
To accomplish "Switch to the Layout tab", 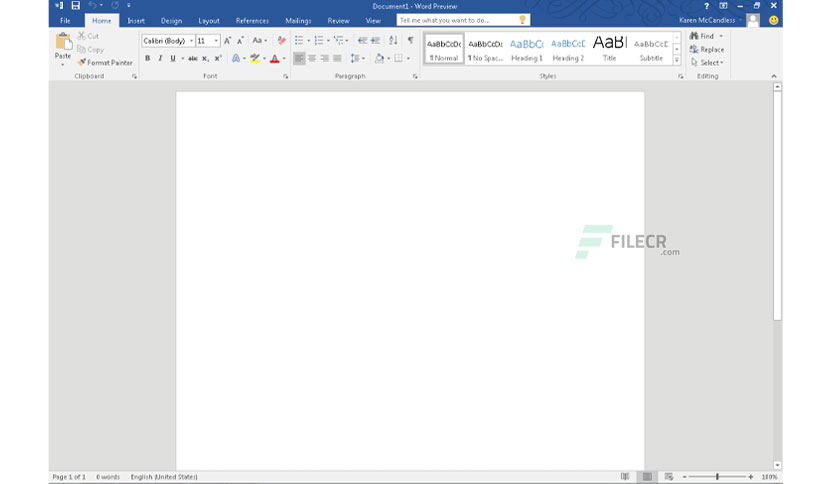I will pyautogui.click(x=209, y=21).
